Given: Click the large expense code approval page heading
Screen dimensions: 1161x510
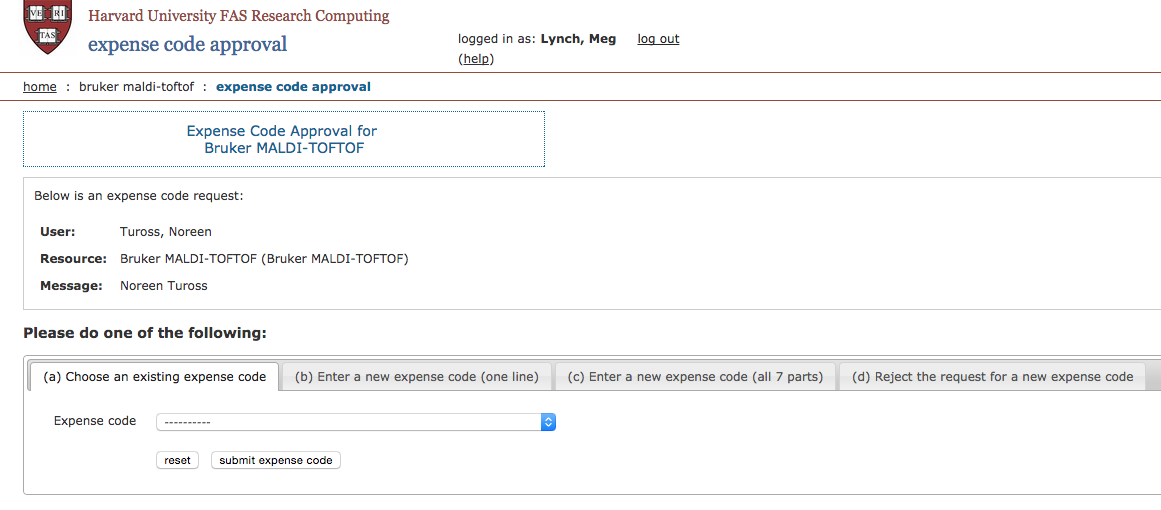Looking at the screenshot, I should 187,44.
